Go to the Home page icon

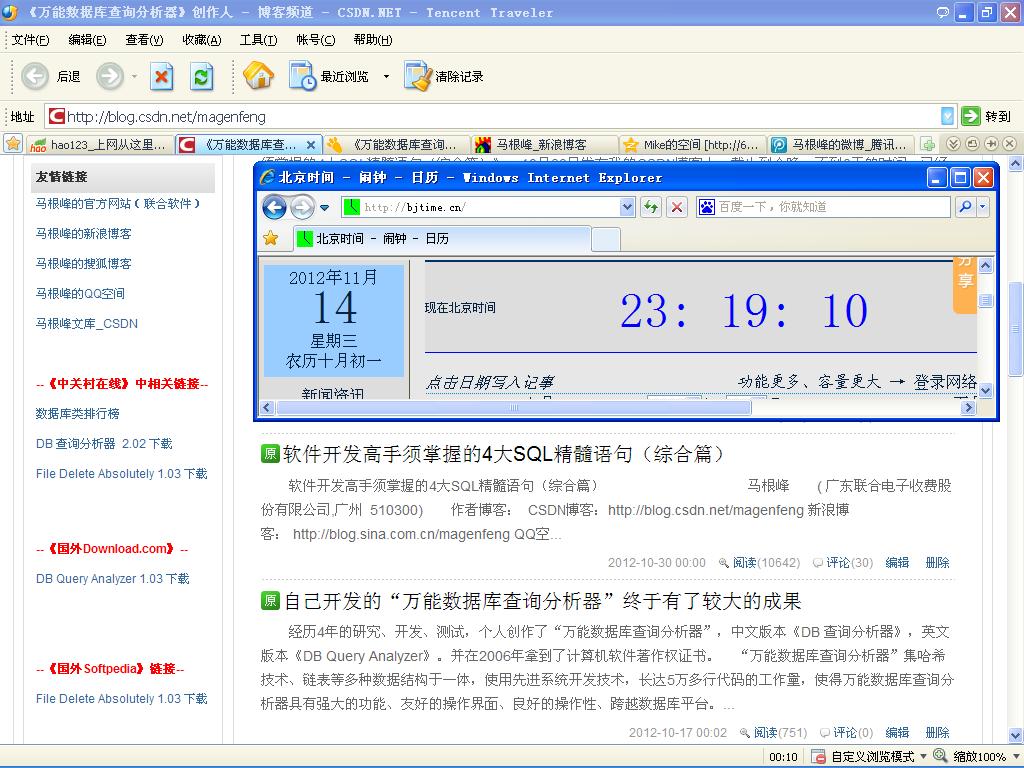pyautogui.click(x=259, y=76)
